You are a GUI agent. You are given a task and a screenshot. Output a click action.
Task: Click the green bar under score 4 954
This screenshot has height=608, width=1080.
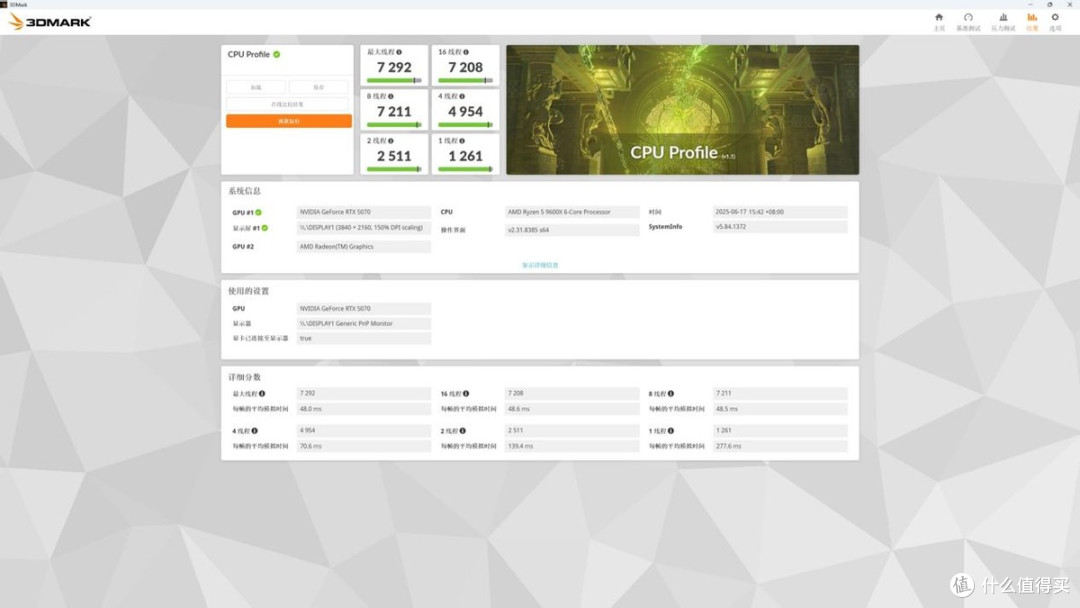click(466, 125)
